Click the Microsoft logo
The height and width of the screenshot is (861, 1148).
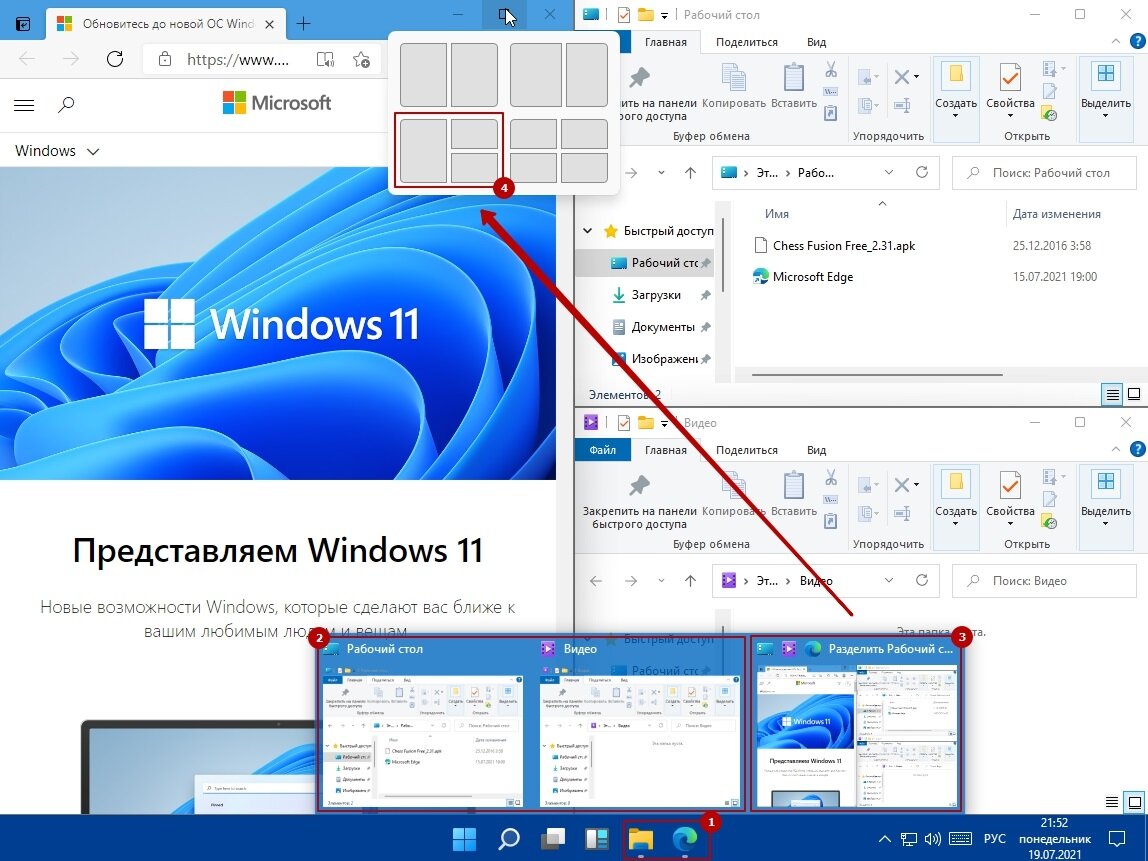tap(277, 102)
